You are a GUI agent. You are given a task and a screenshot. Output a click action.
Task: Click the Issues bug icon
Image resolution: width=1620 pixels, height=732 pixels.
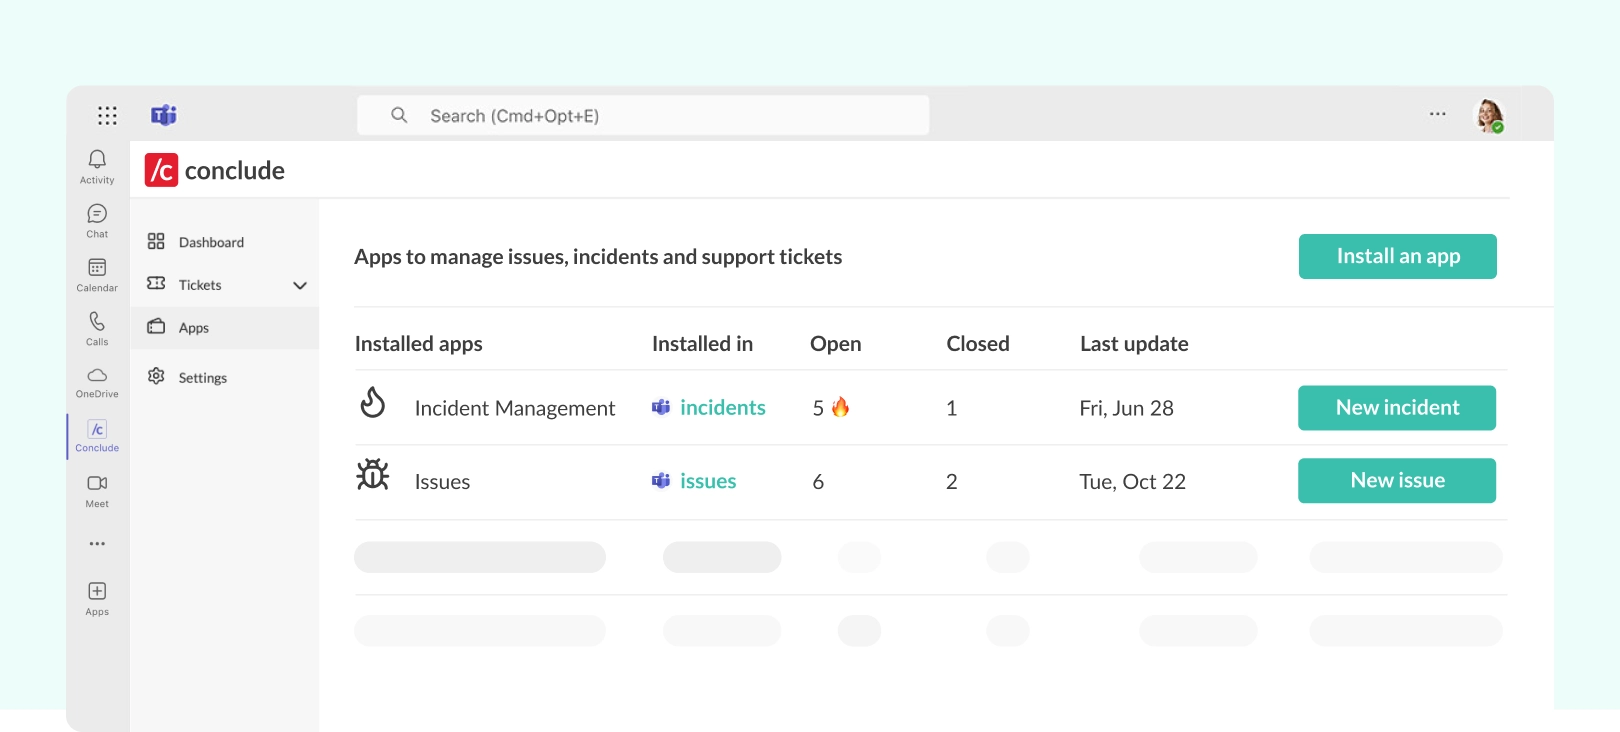[373, 475]
